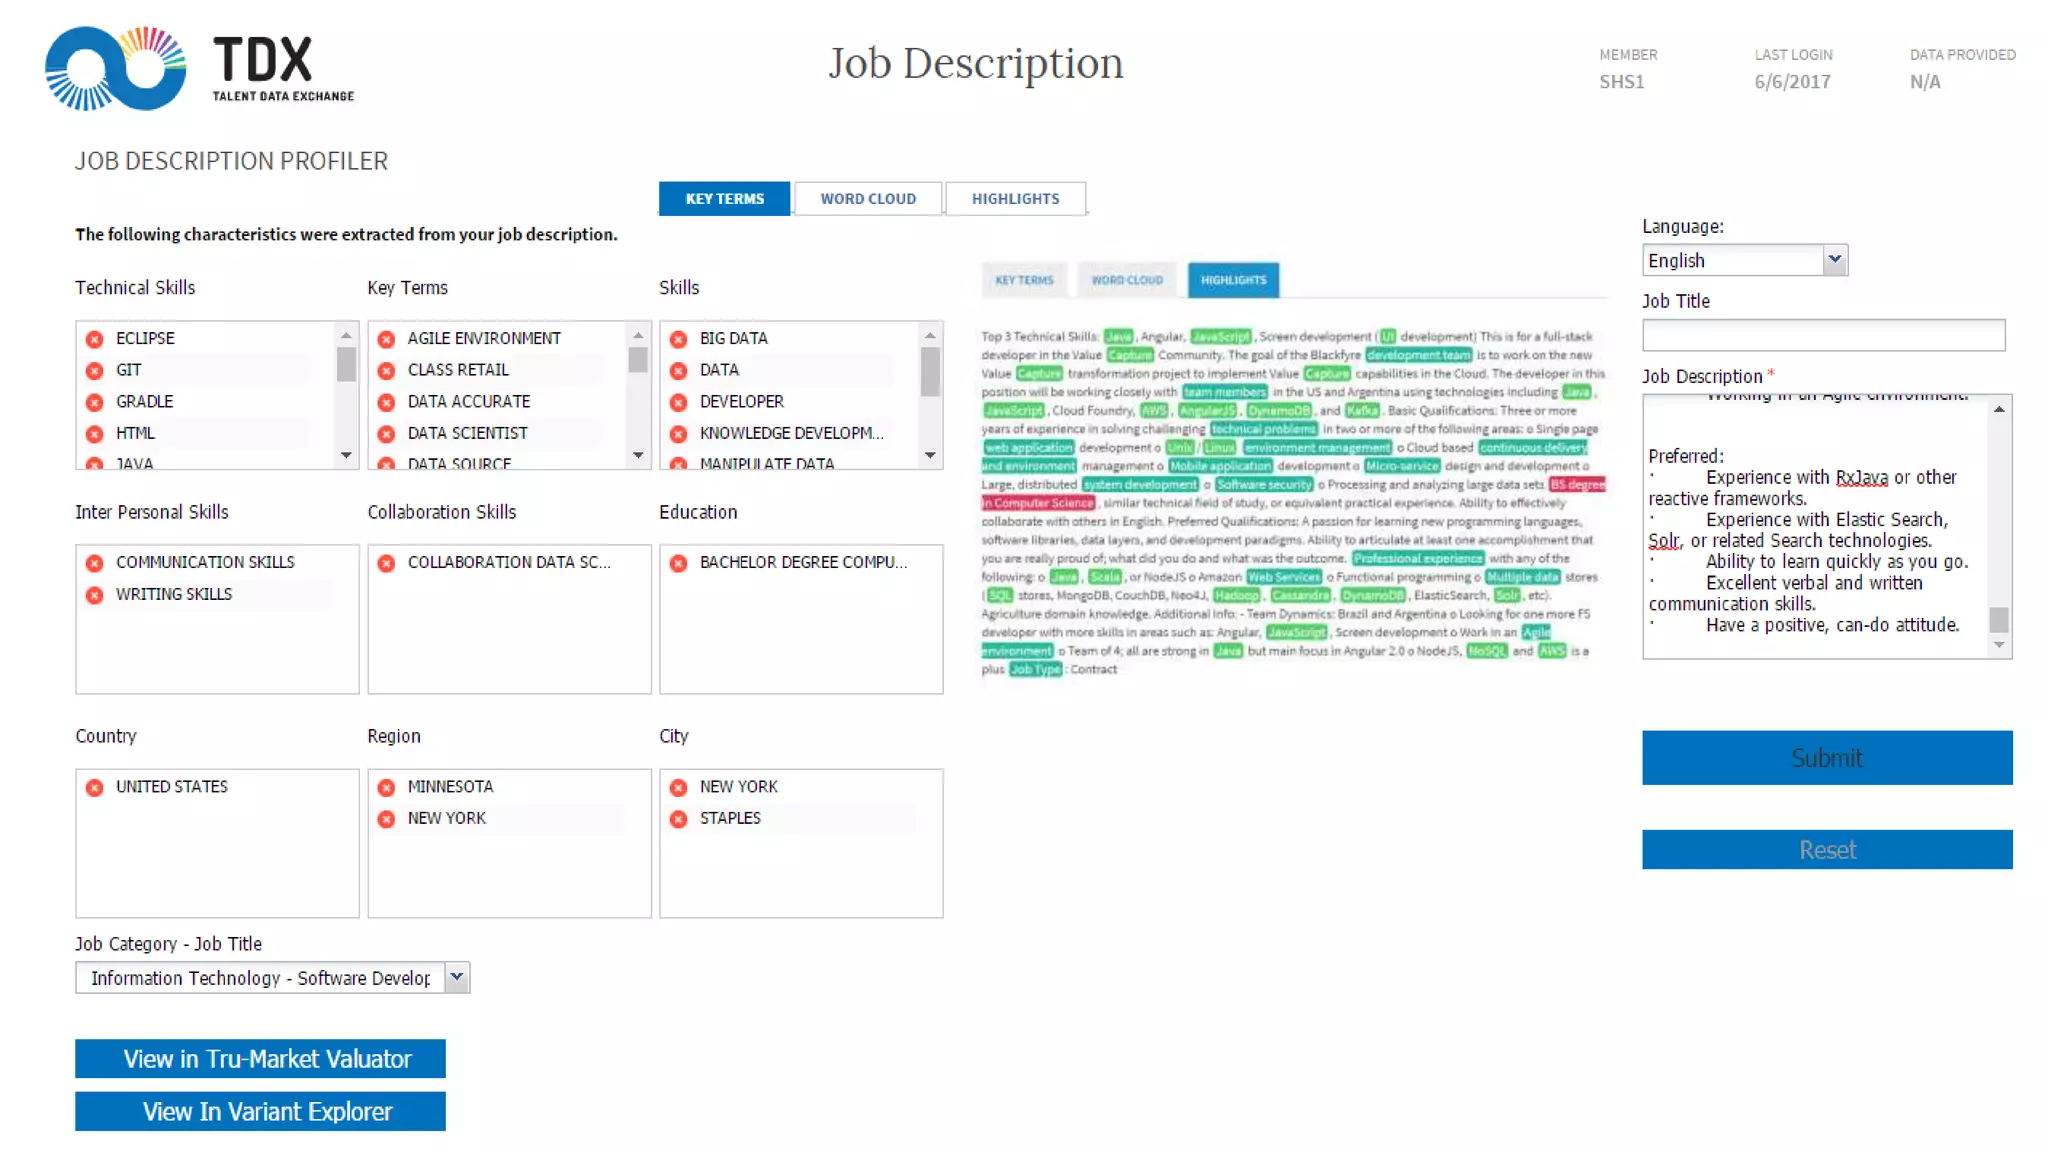The image size is (2048, 1152).
Task: Remove MINNESOTA from Region list
Action: [x=386, y=787]
